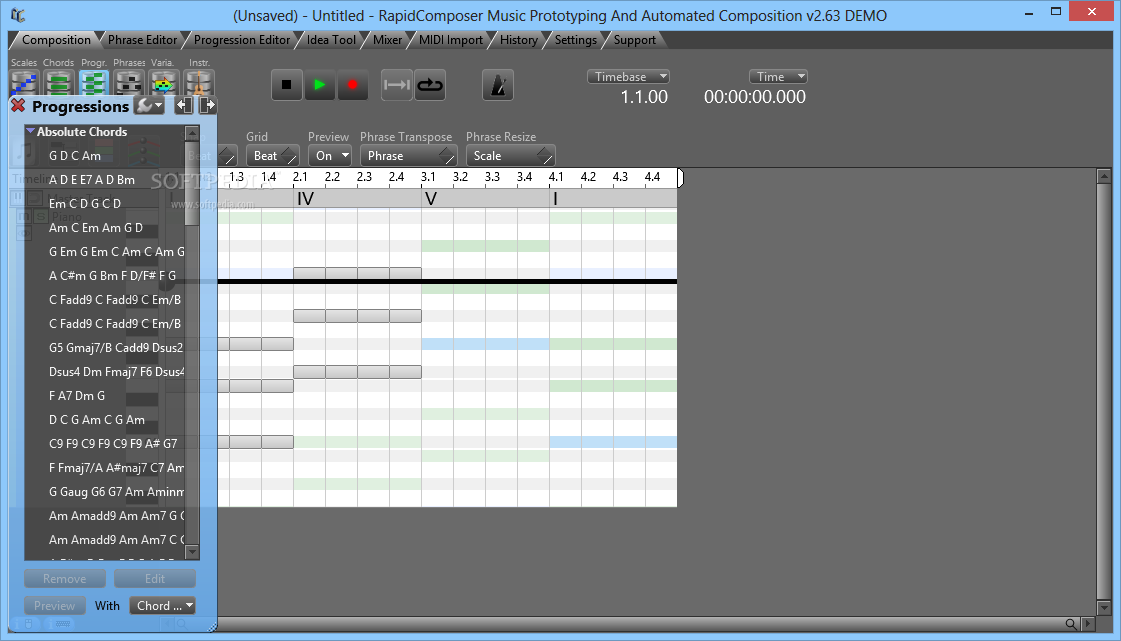Select progression G D C Am
Viewport: 1121px width, 641px height.
point(74,156)
